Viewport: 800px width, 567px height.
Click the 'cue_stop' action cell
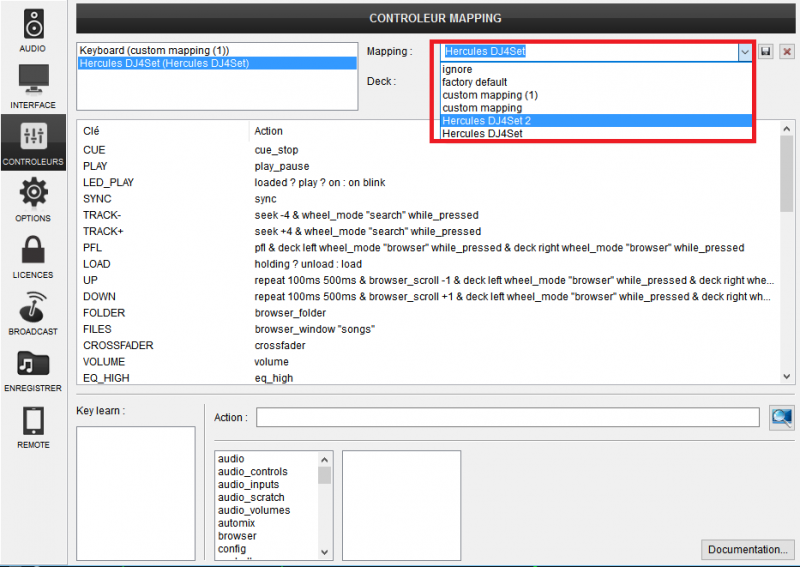coord(277,150)
